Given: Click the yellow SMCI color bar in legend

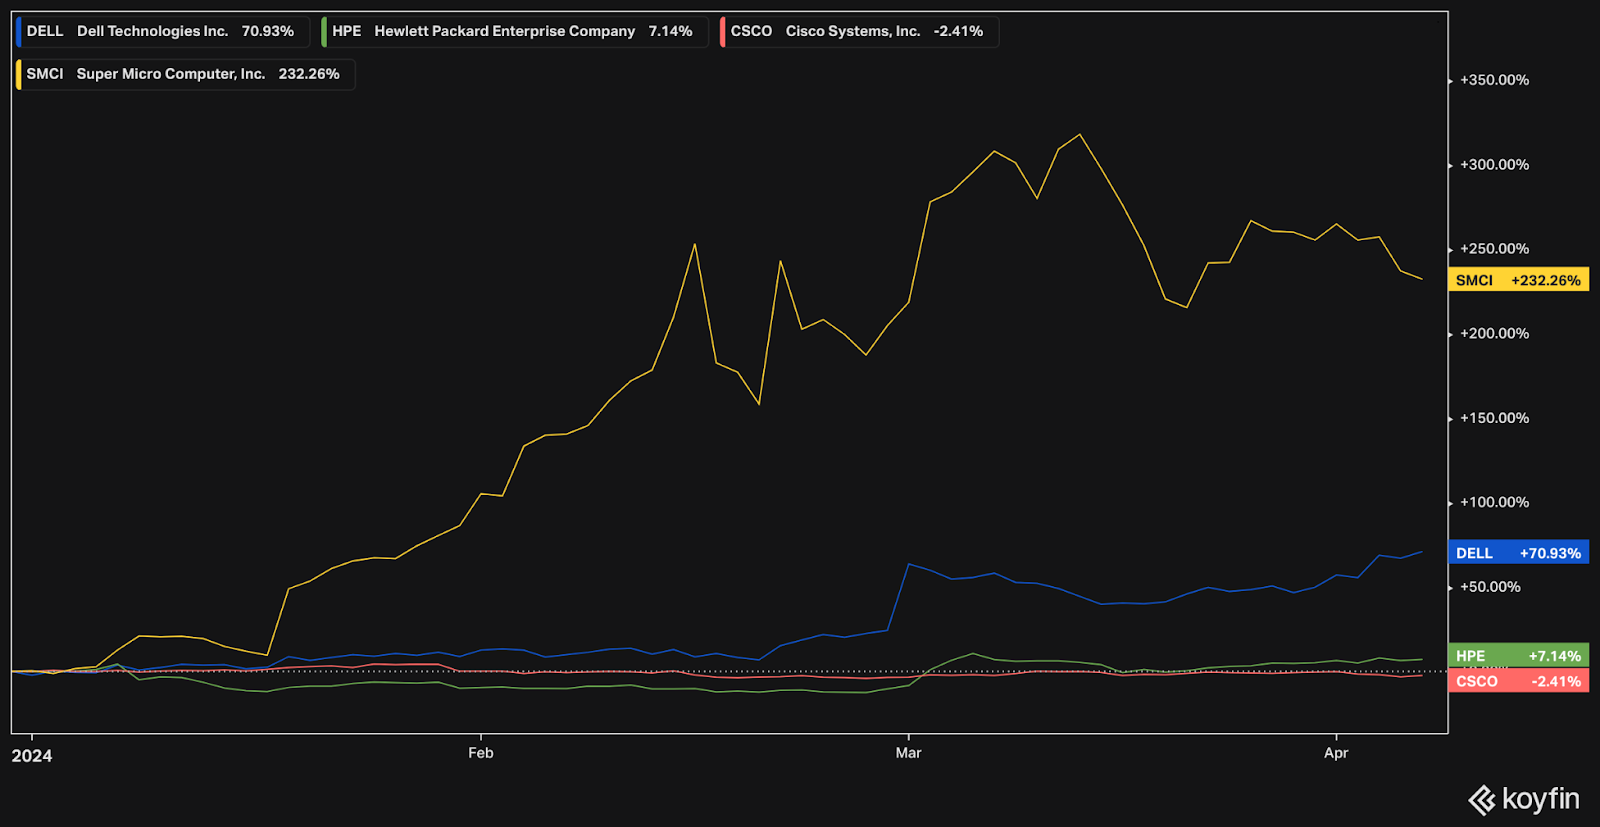Looking at the screenshot, I should click(x=18, y=74).
